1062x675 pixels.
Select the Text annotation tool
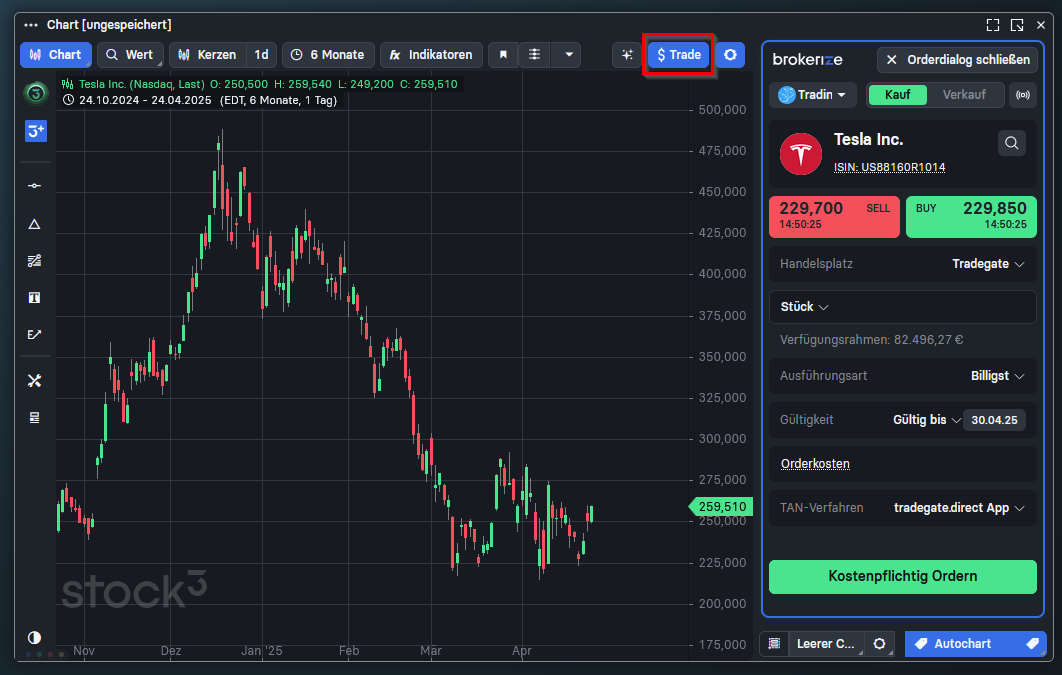click(35, 298)
